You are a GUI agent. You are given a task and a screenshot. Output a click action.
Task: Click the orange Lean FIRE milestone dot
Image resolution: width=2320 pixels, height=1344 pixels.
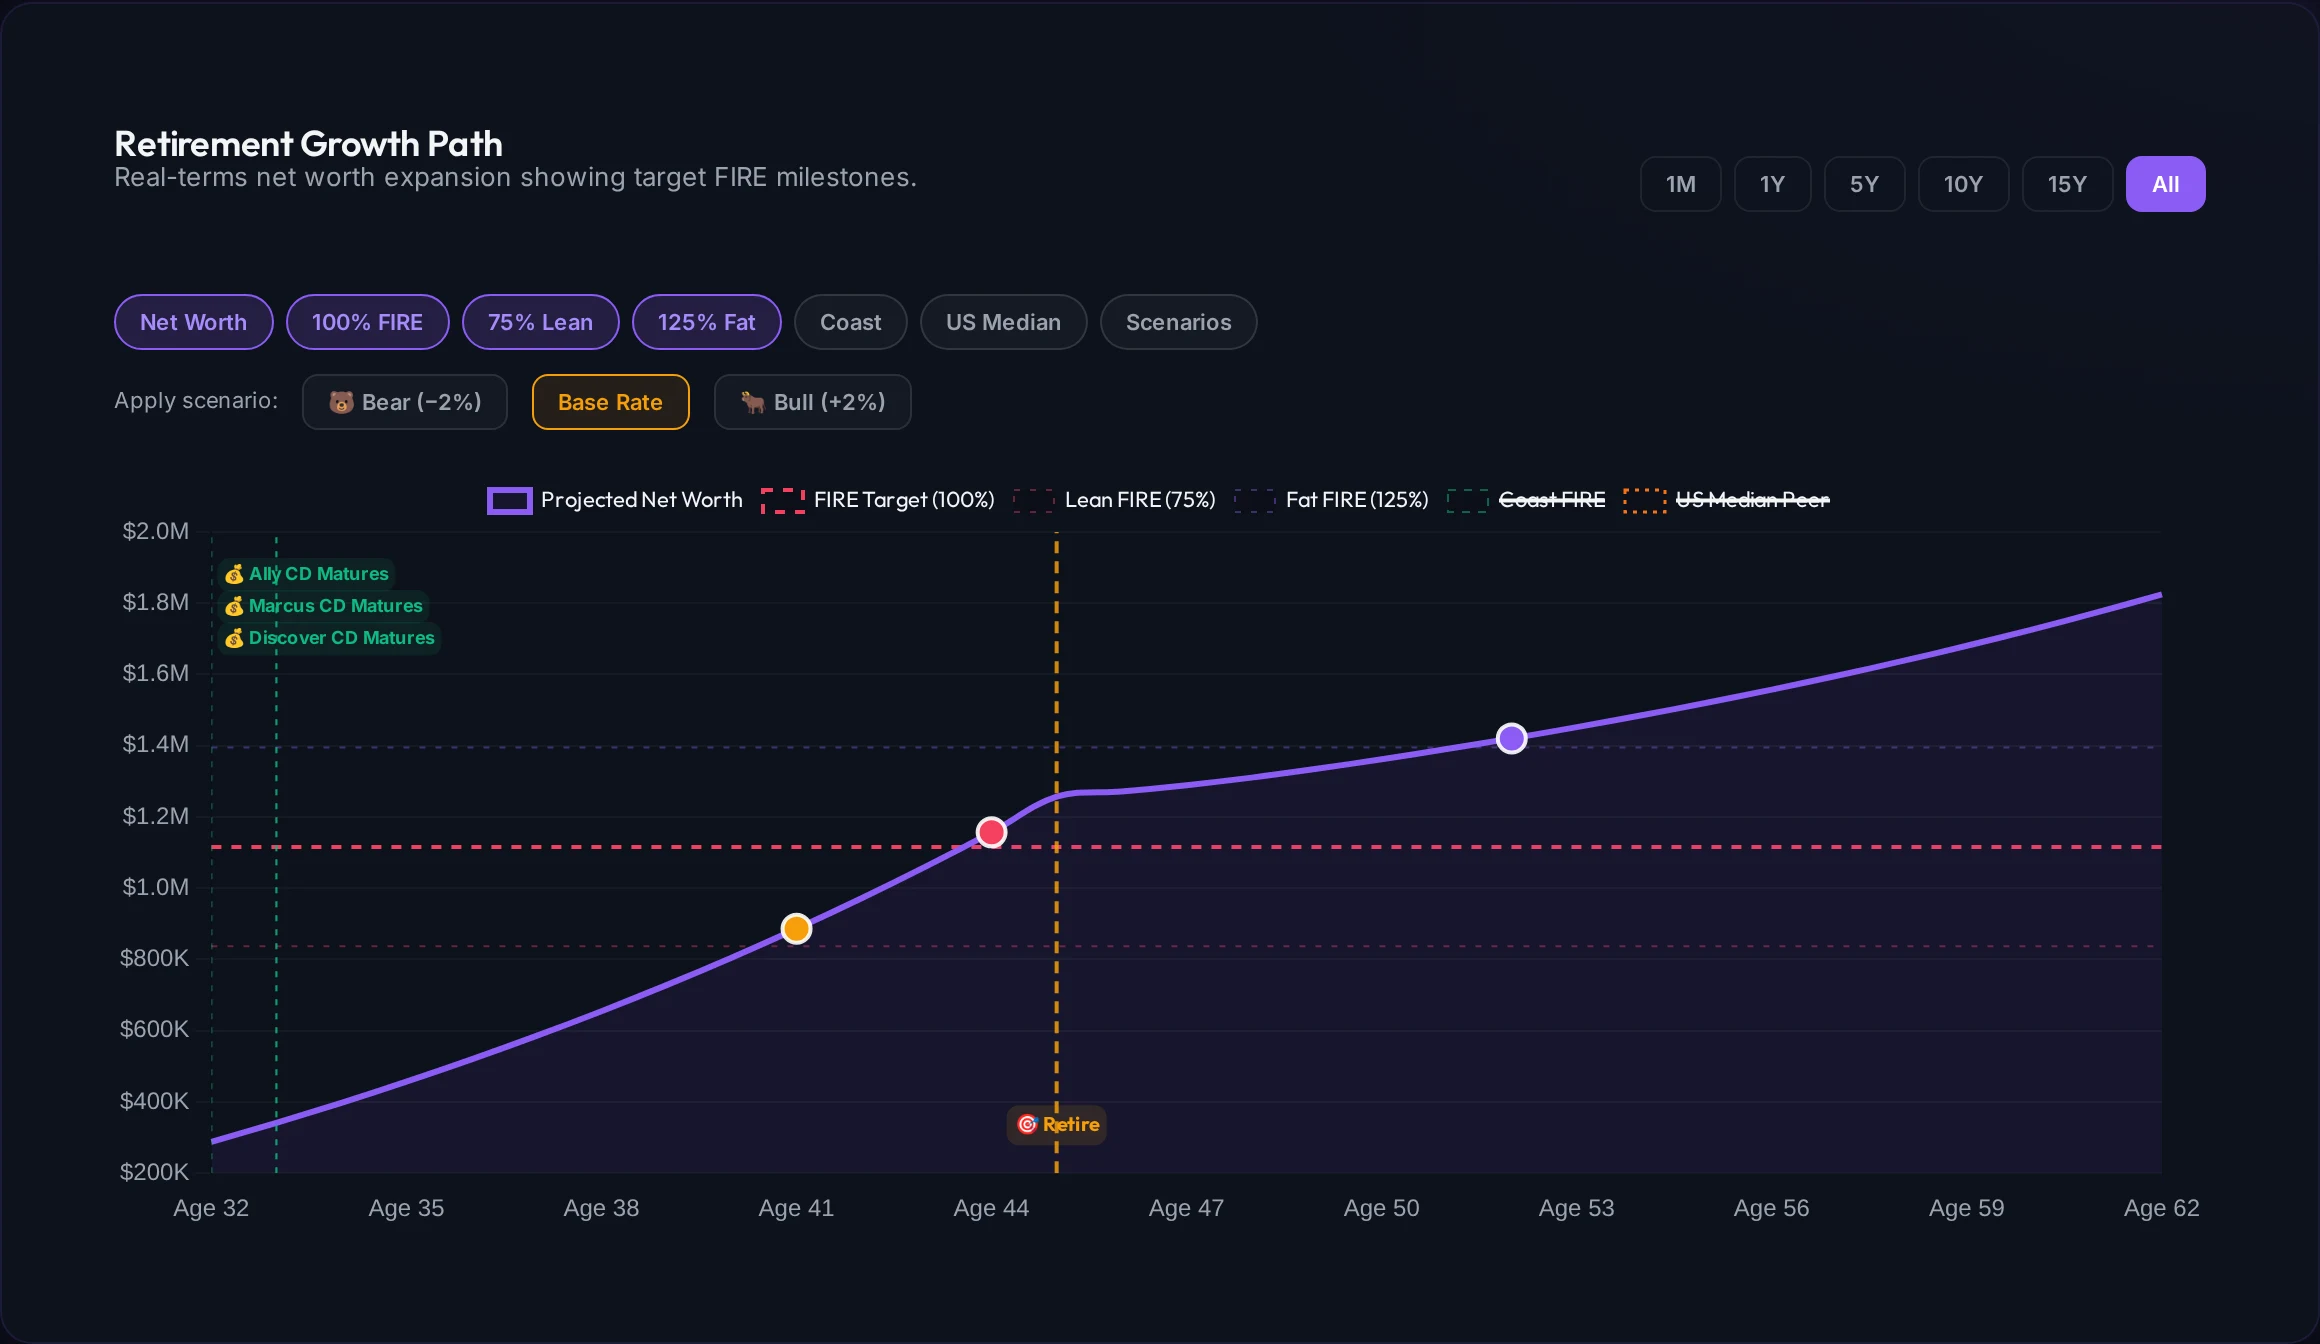tap(796, 929)
